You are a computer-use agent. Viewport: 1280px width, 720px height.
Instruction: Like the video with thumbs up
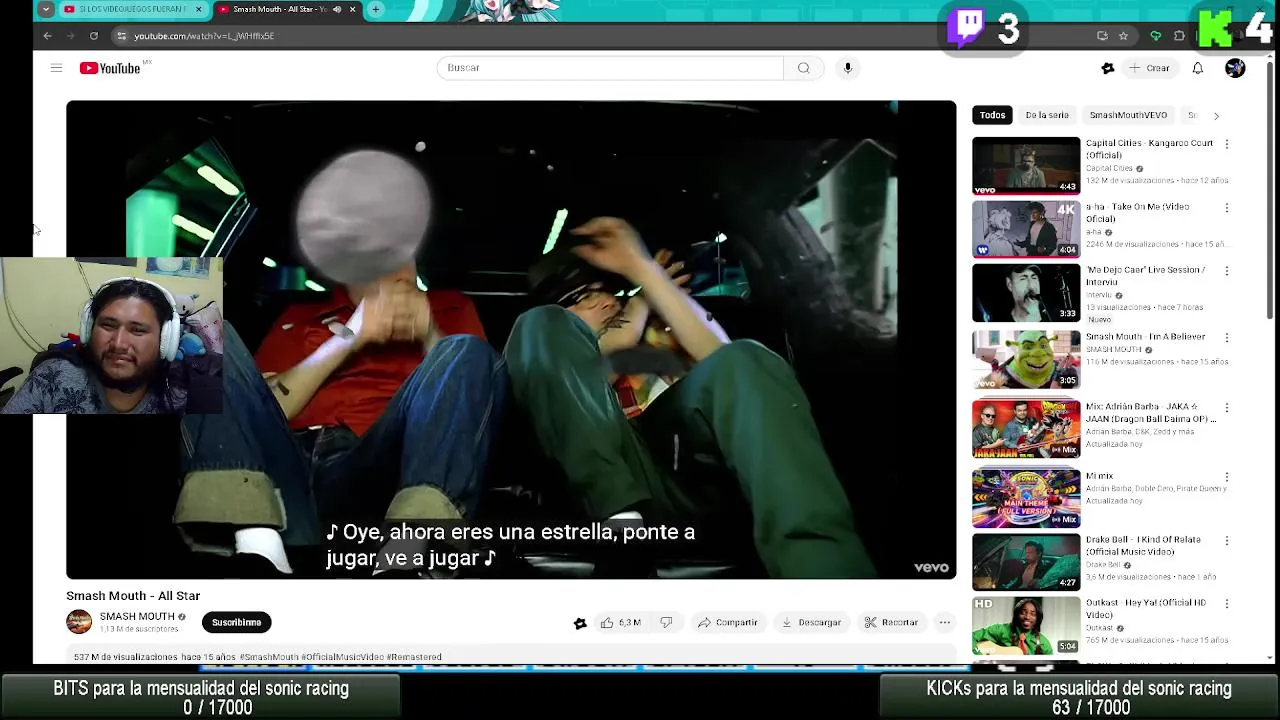click(621, 622)
